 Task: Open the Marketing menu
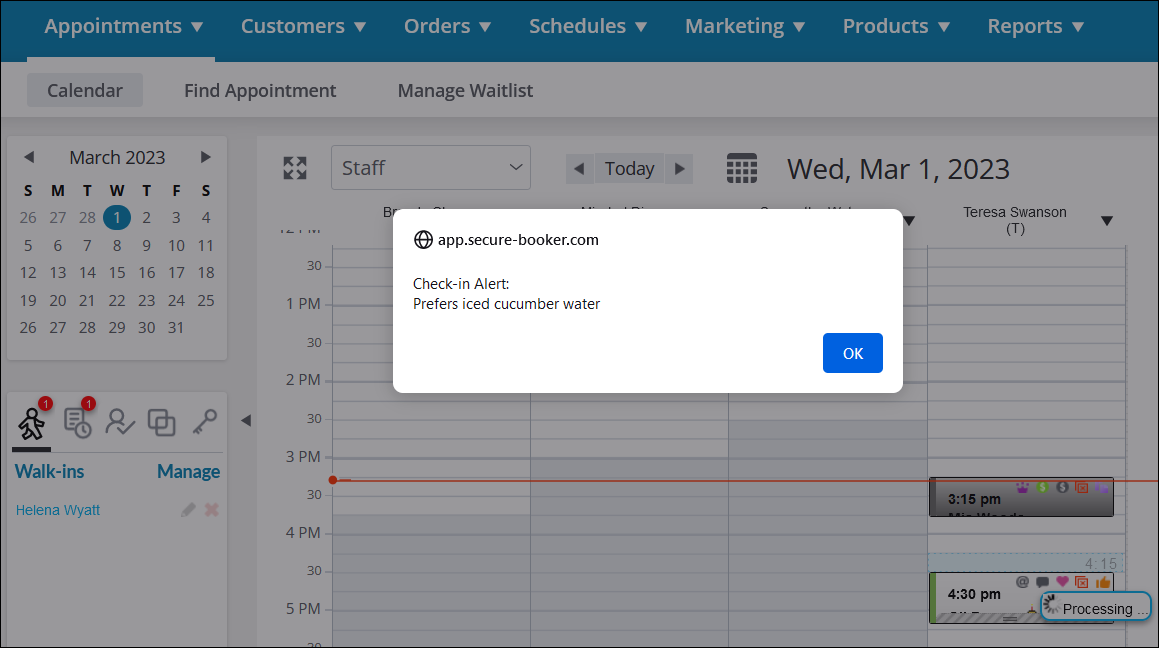coord(744,27)
